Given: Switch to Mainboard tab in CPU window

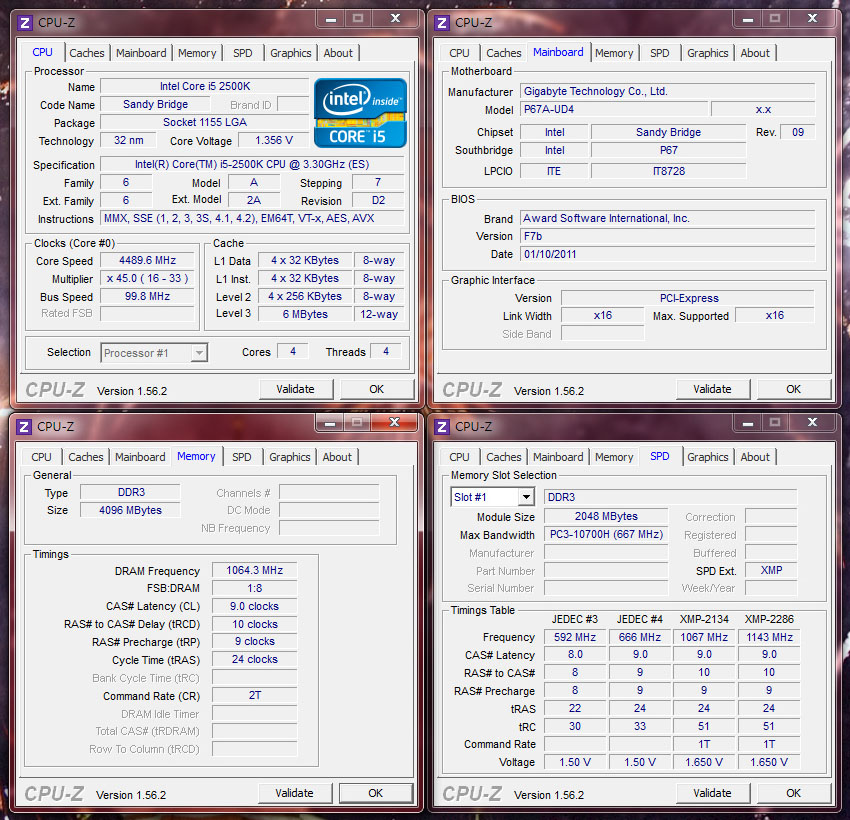Looking at the screenshot, I should [x=141, y=53].
